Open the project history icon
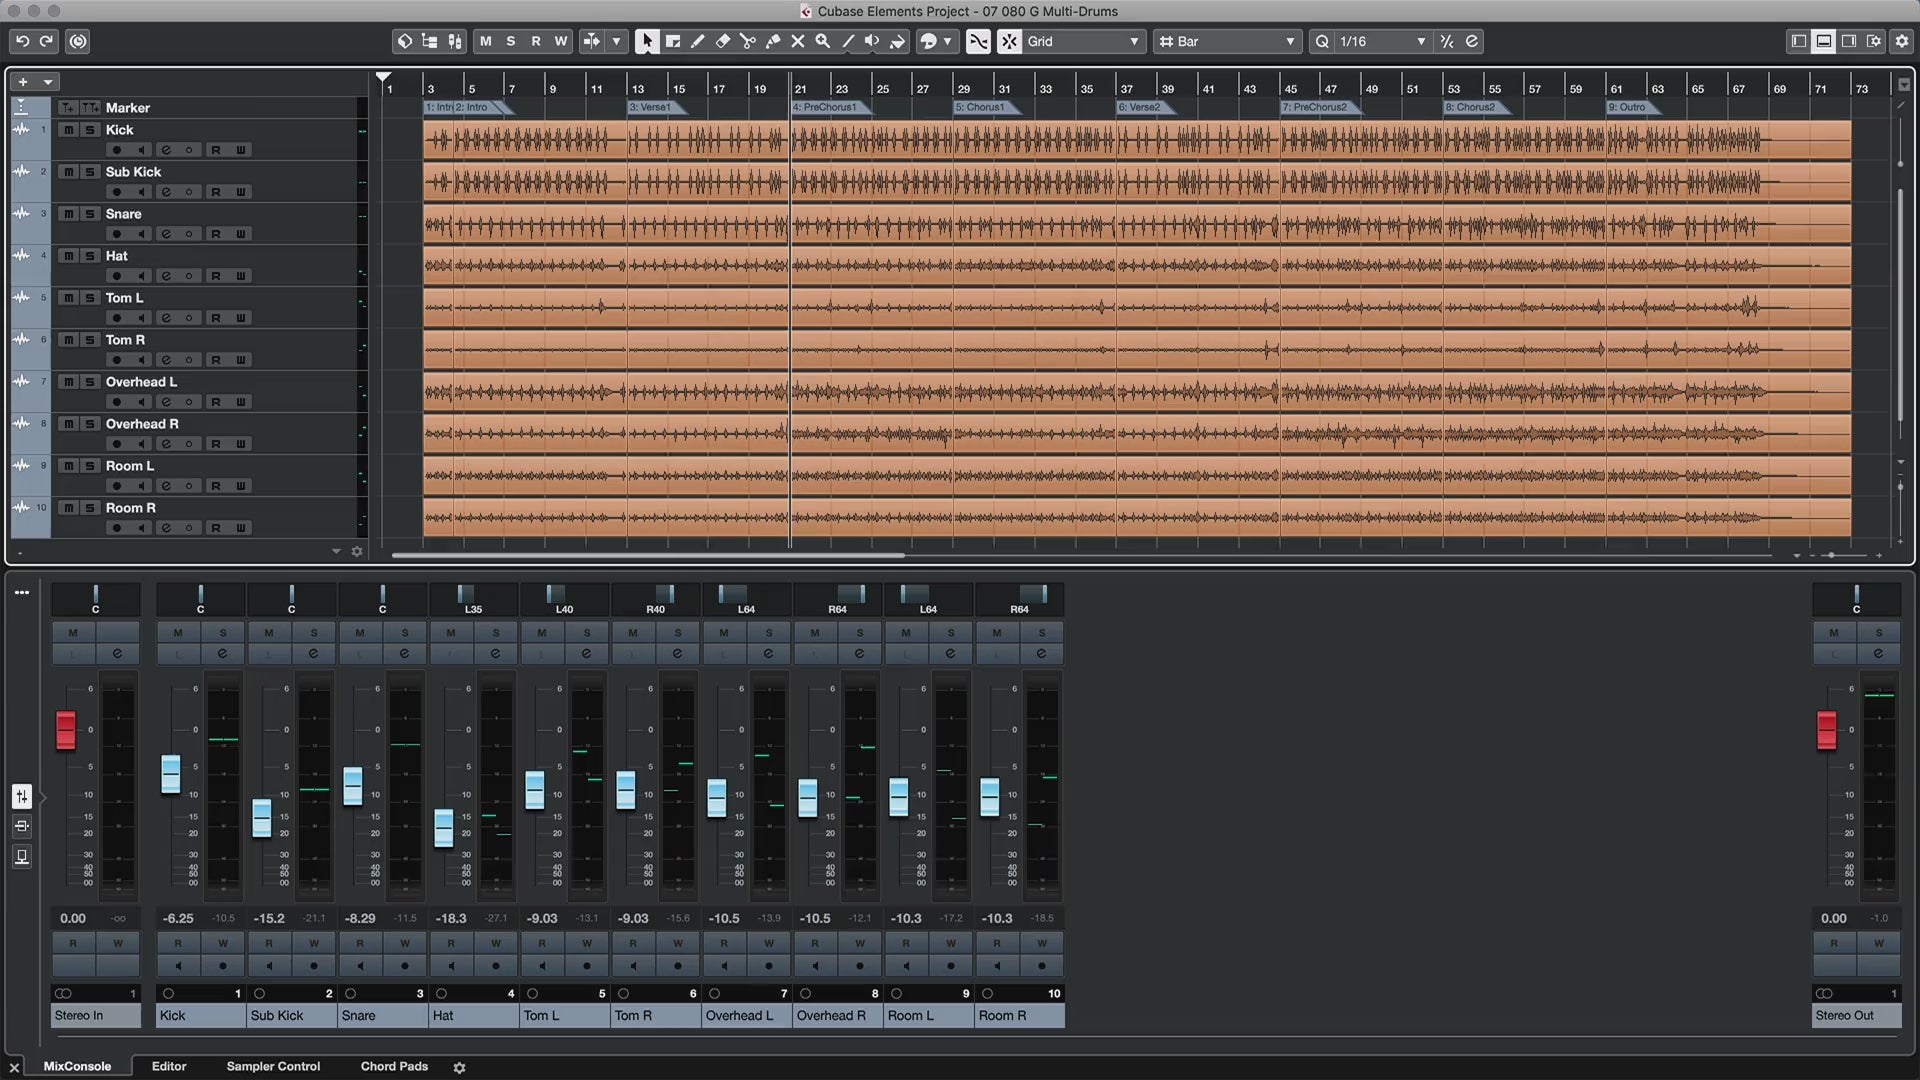 (x=78, y=41)
